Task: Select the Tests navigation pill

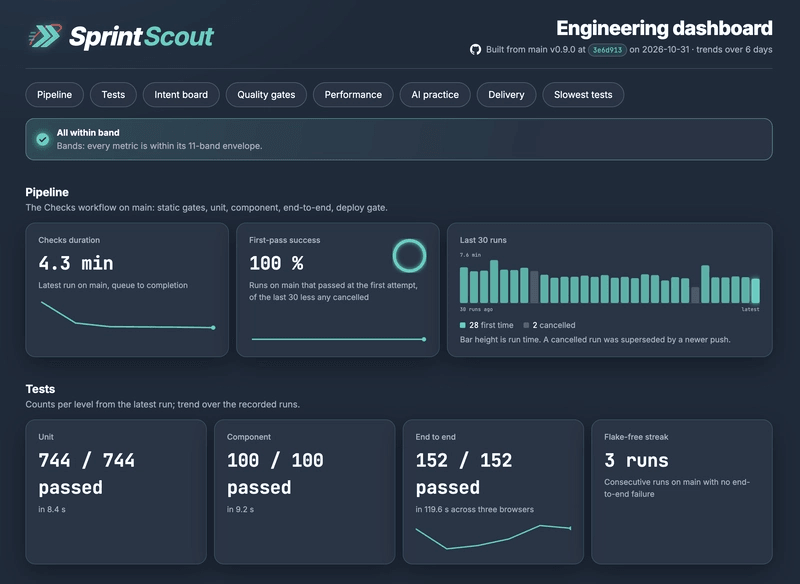Action: [113, 95]
